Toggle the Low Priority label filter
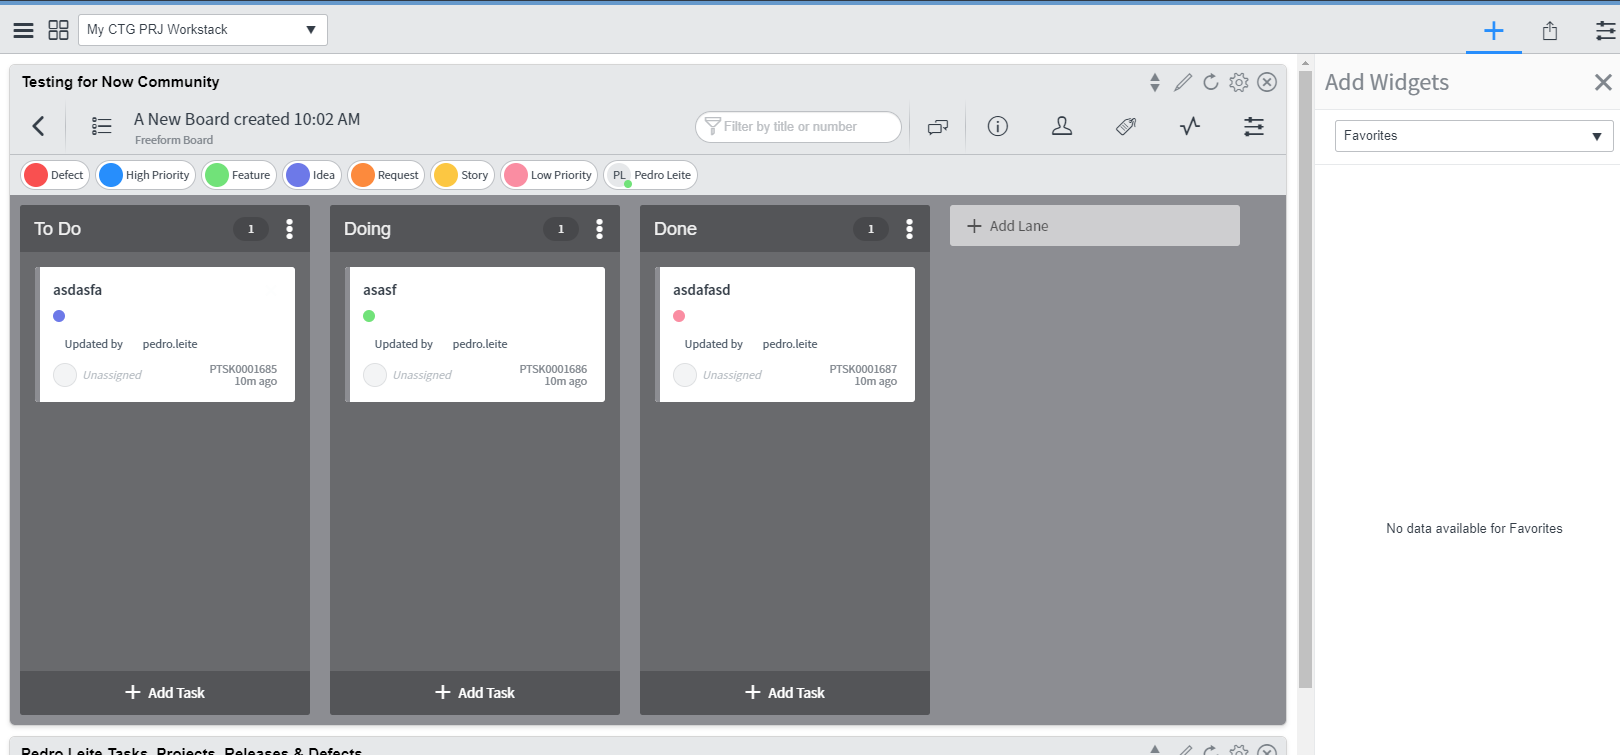 point(549,175)
